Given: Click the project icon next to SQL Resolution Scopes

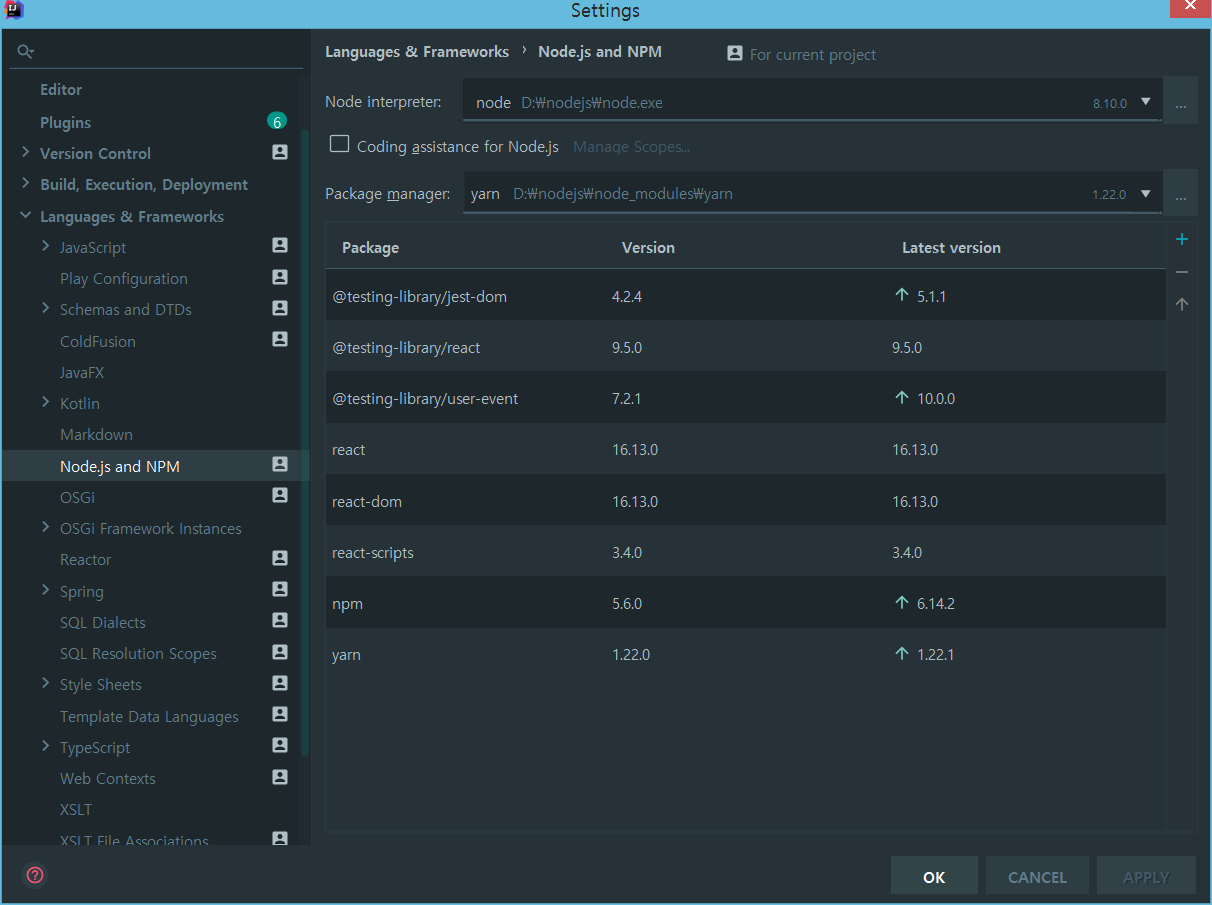Looking at the screenshot, I should point(280,652).
